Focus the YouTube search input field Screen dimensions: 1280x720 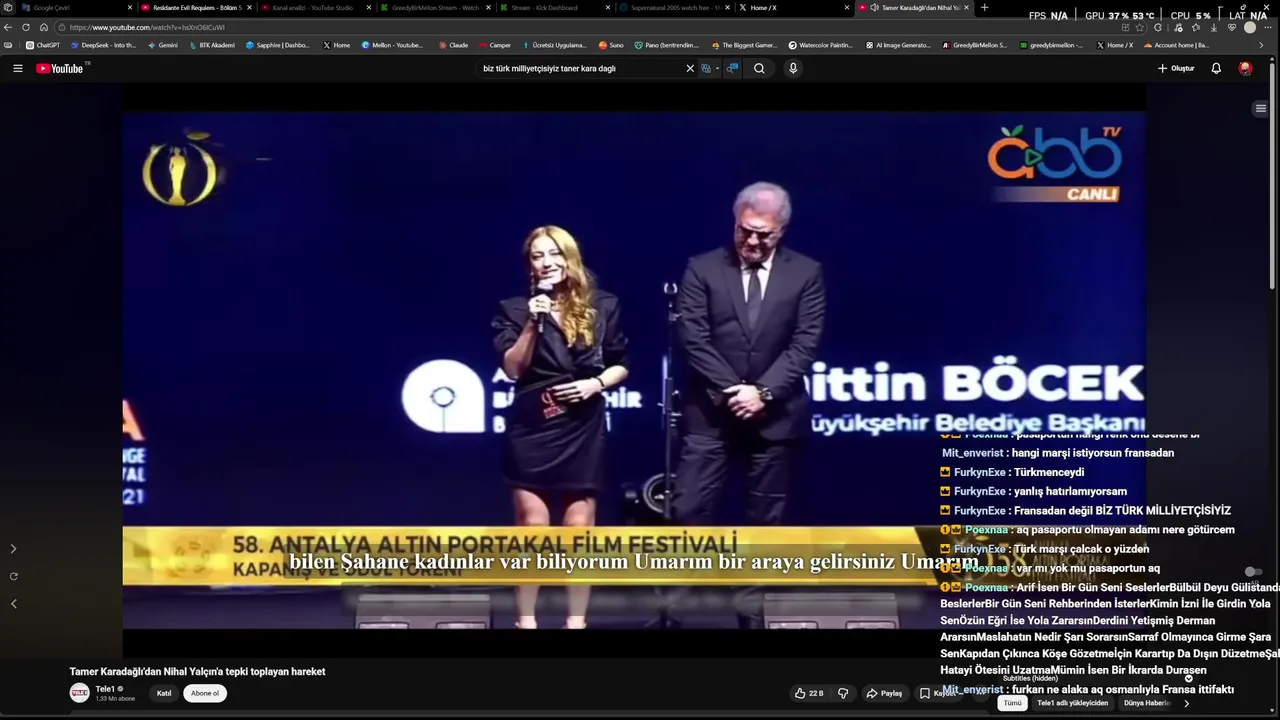tap(580, 68)
